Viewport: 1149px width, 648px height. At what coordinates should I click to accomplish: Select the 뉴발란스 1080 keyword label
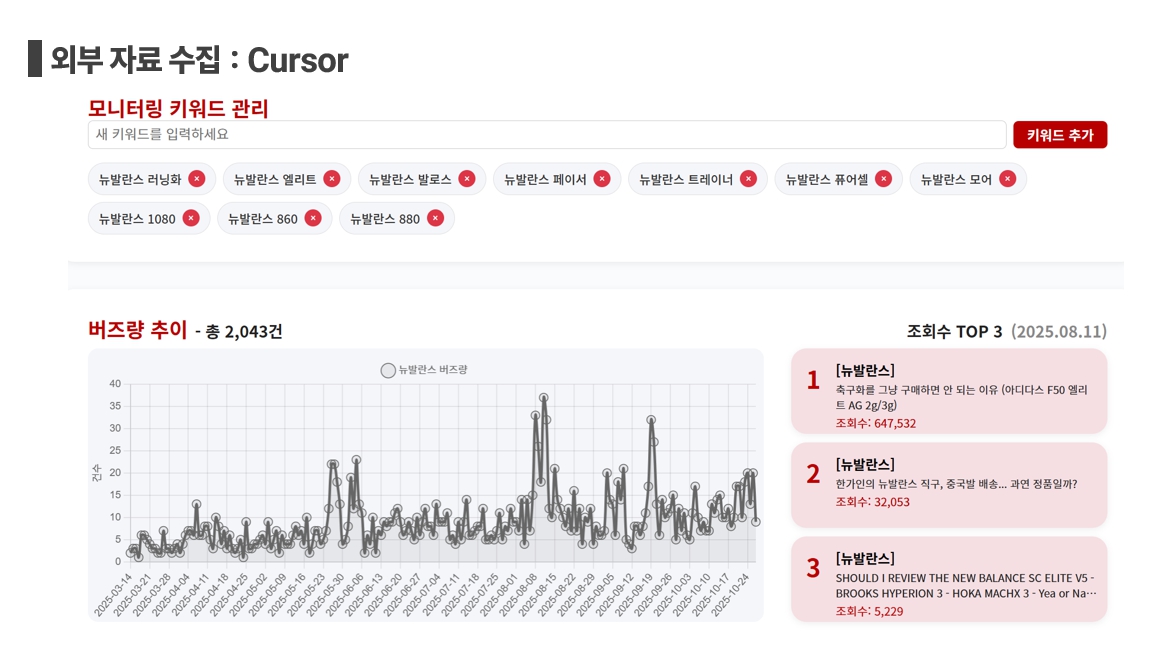tap(133, 219)
